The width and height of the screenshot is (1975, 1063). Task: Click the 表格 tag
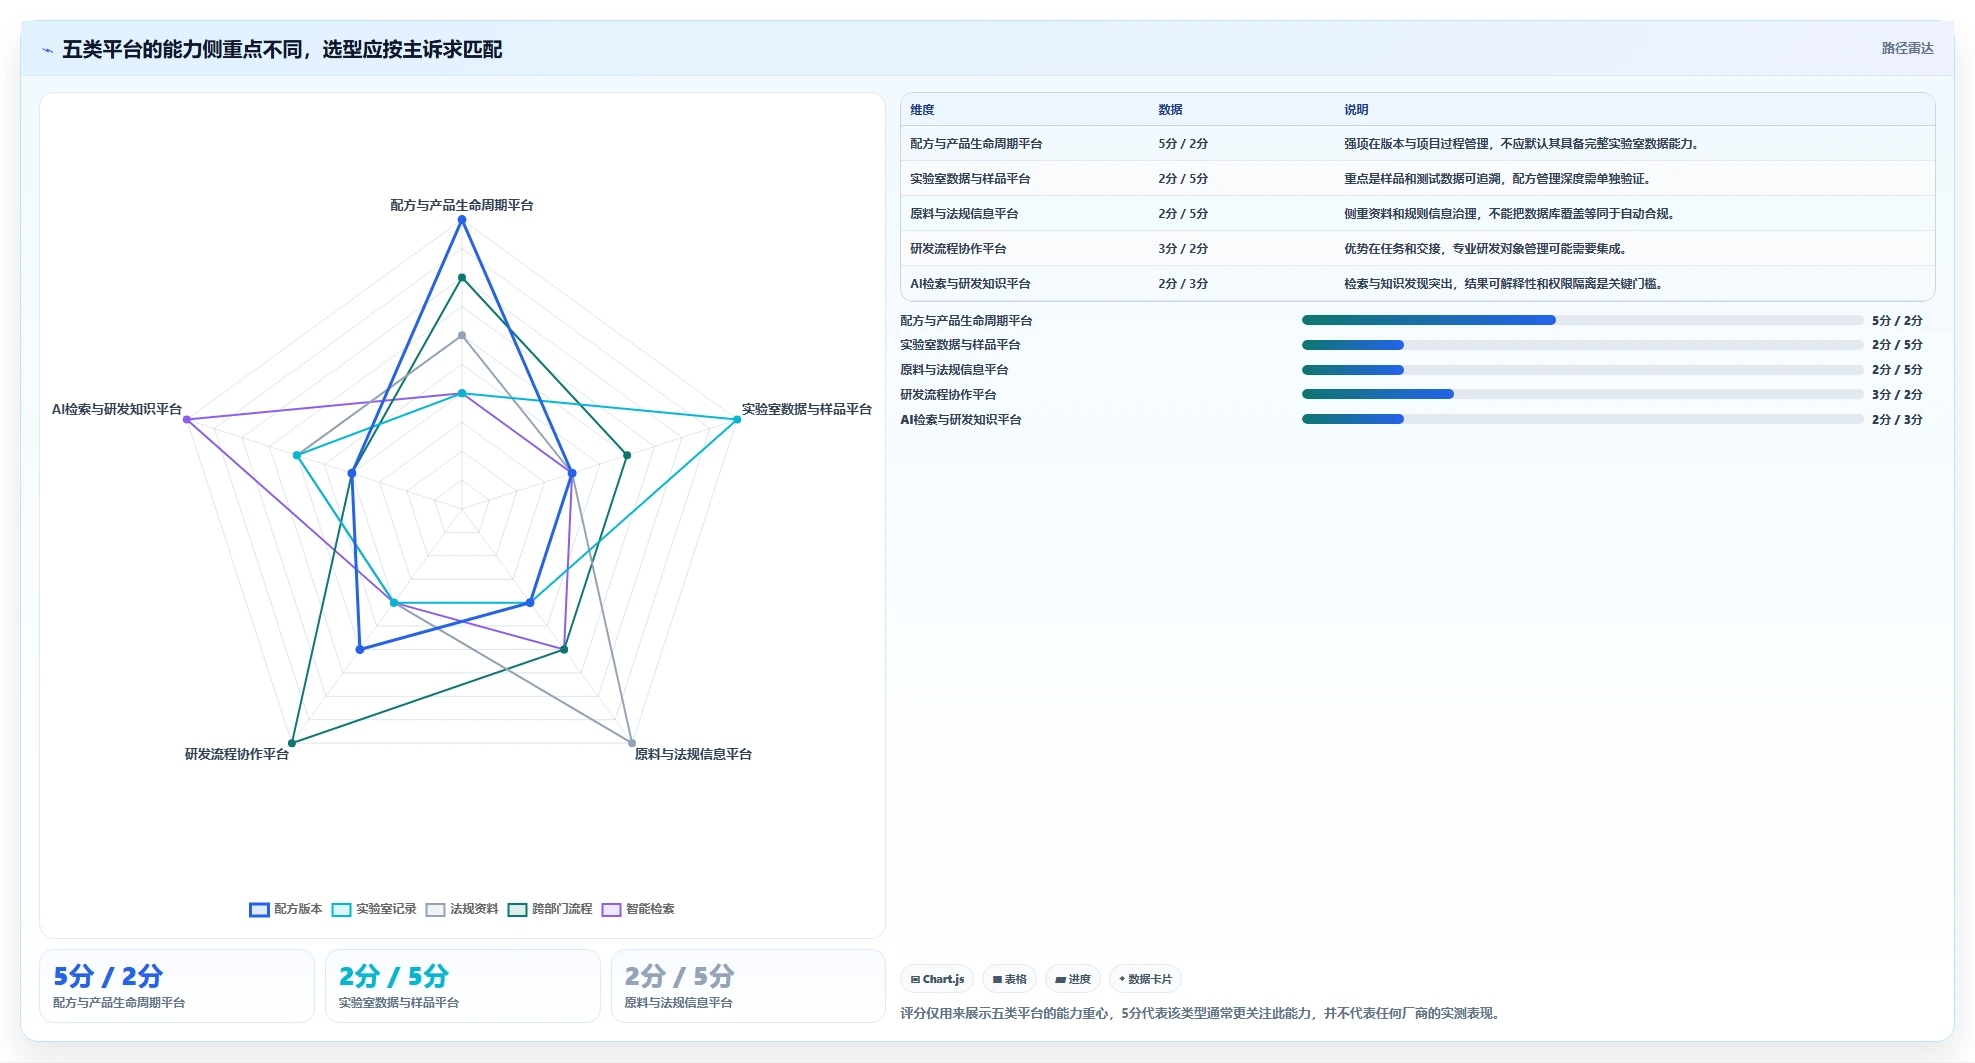click(x=1009, y=979)
